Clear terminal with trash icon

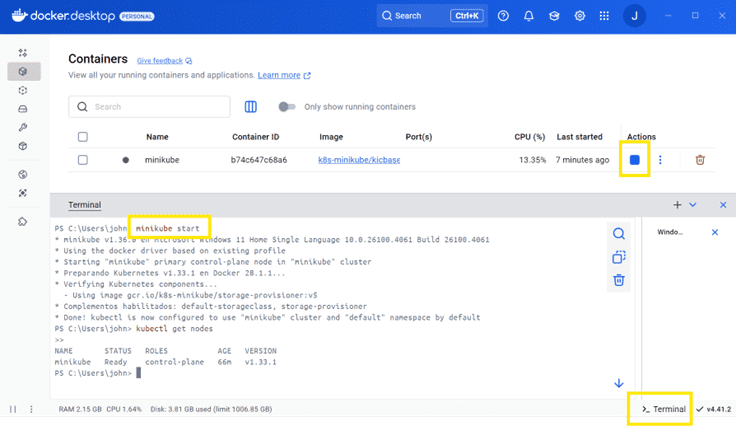pos(619,280)
